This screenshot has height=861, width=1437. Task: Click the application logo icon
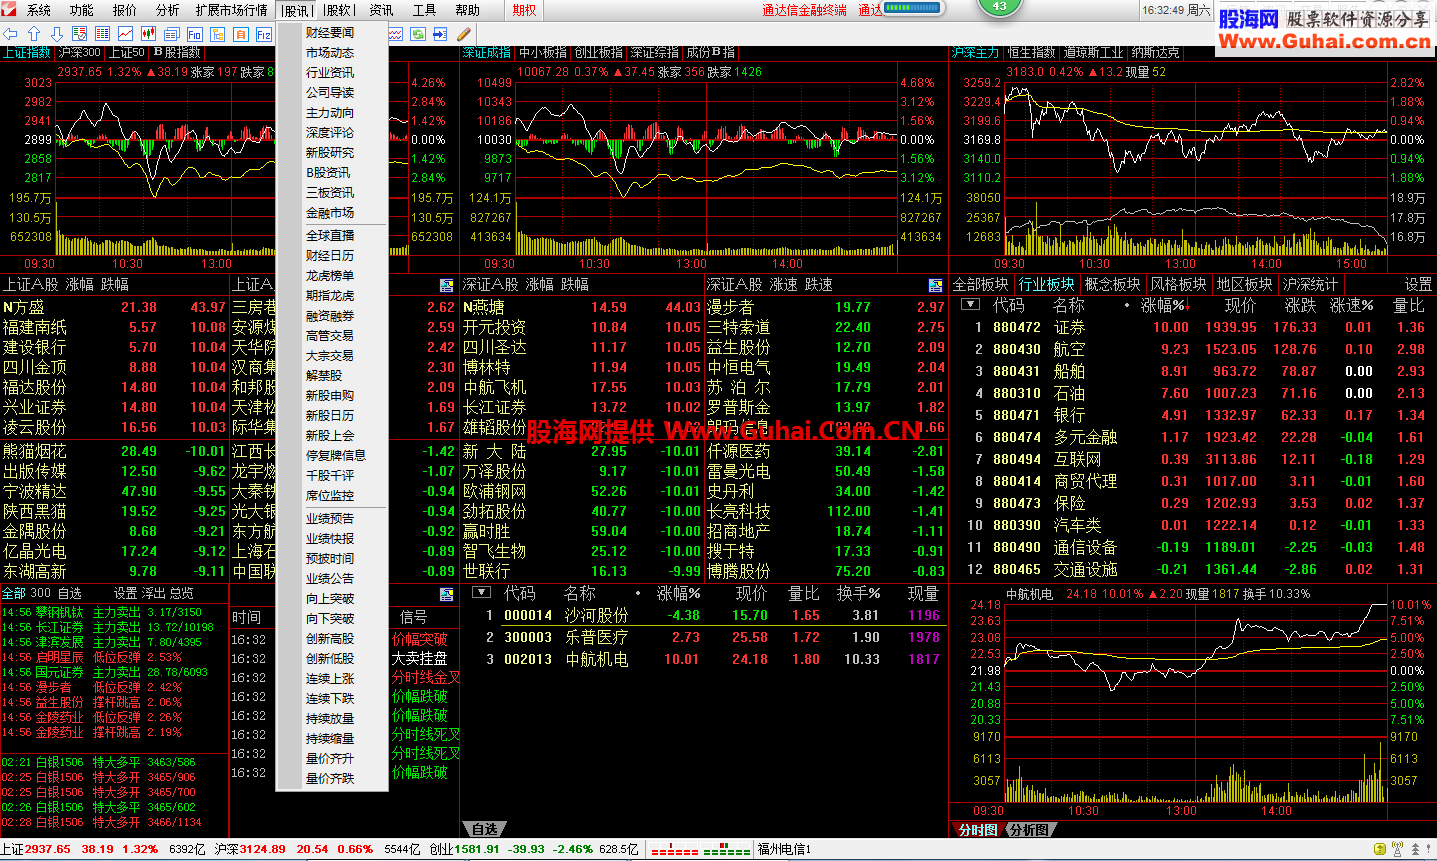[x=11, y=10]
